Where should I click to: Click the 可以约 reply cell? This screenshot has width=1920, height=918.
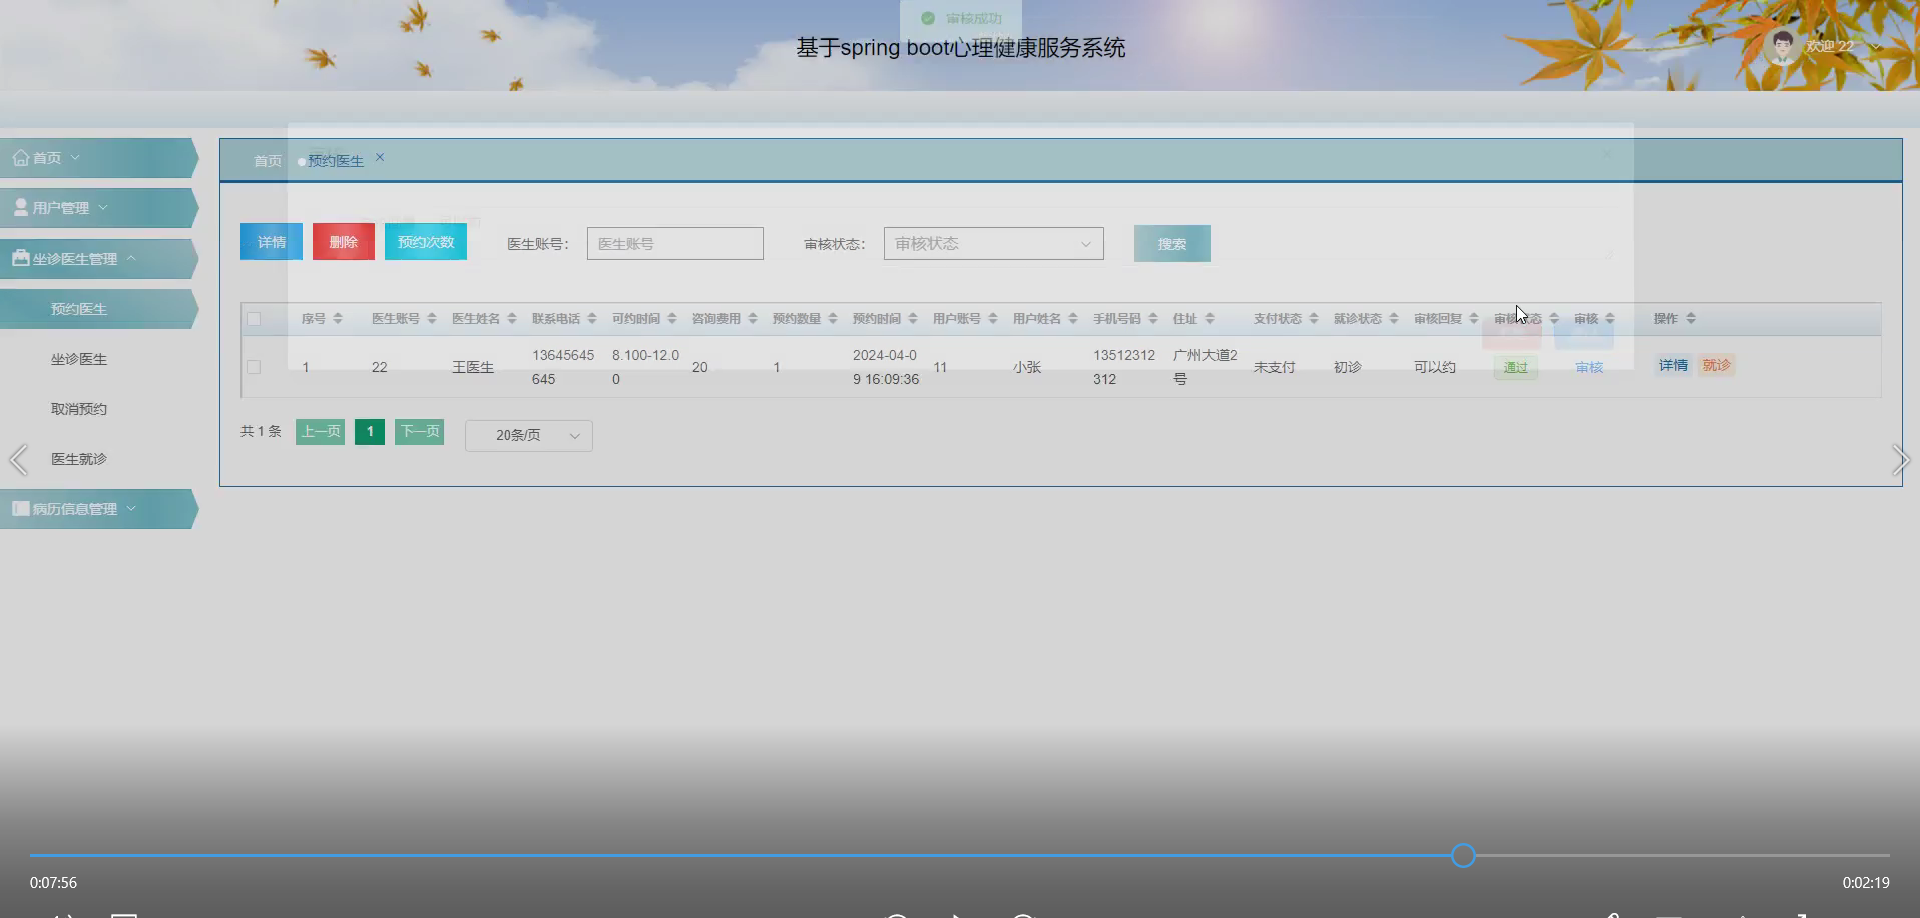click(1435, 367)
